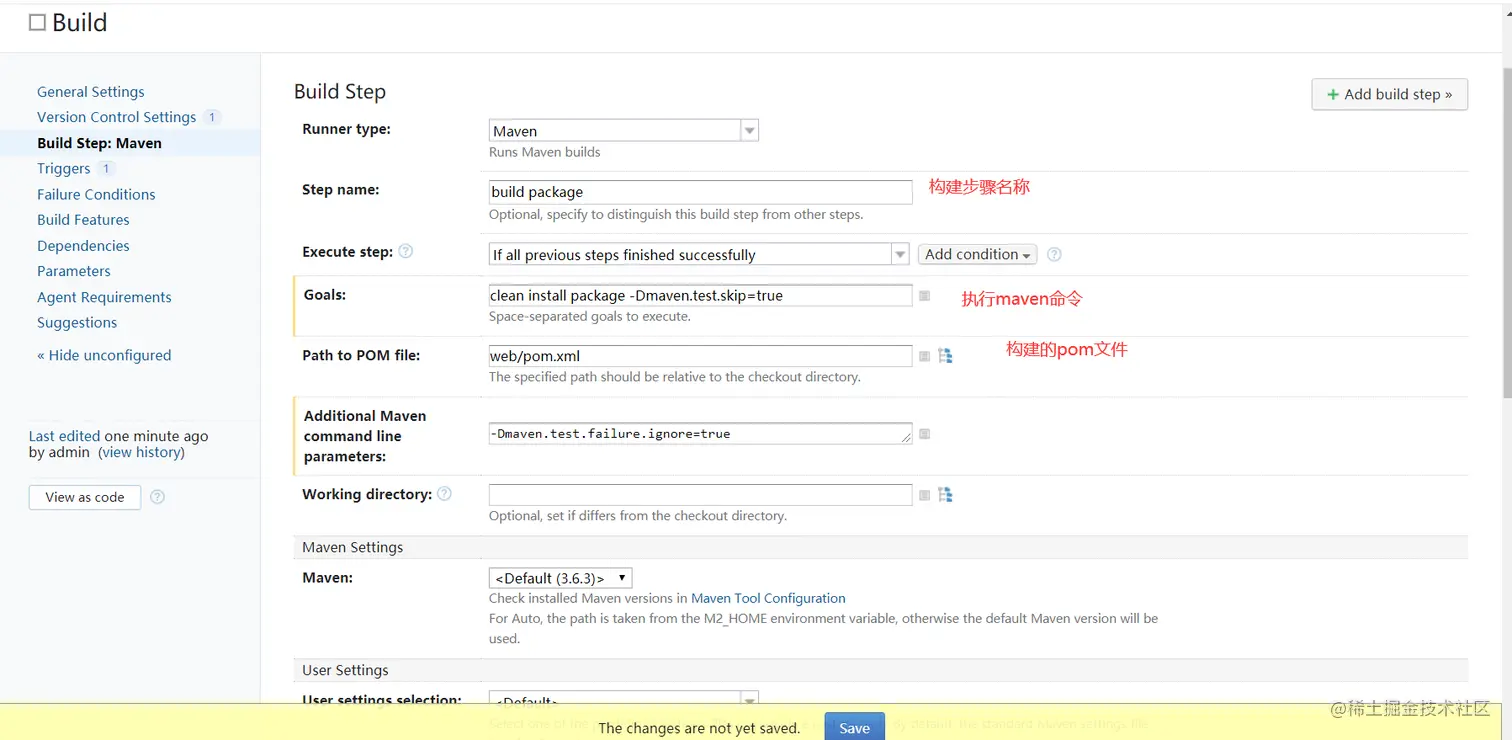The width and height of the screenshot is (1512, 740).
Task: Go to Dependencies section
Action: click(x=83, y=246)
